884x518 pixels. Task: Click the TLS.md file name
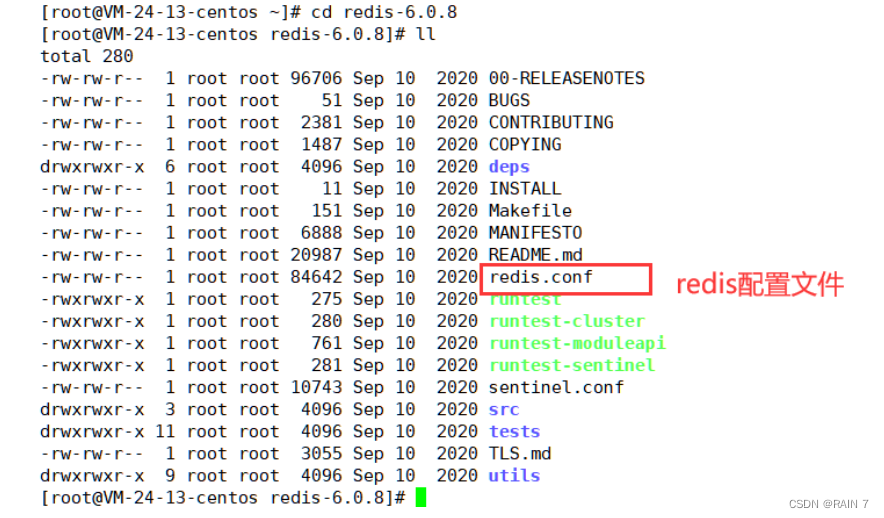pyautogui.click(x=520, y=454)
